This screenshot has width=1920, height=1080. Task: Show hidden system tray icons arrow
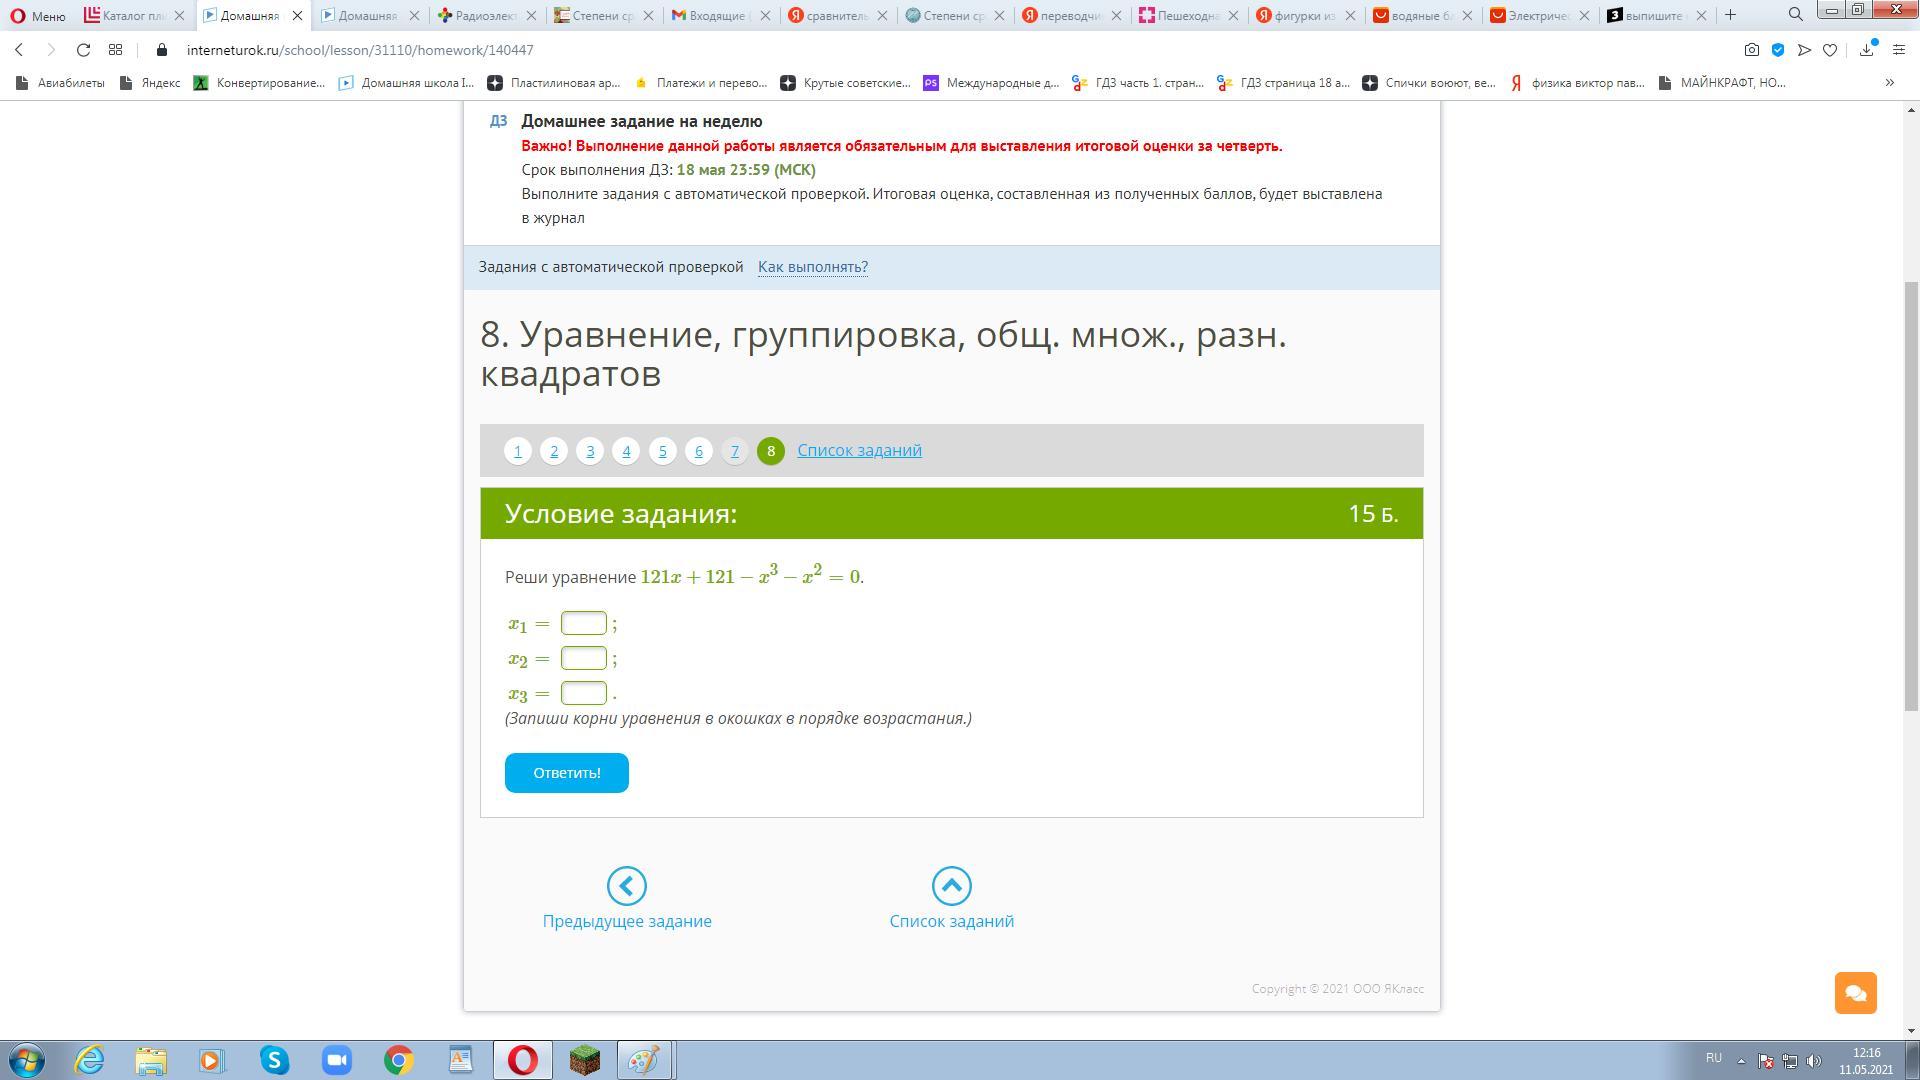1741,1060
